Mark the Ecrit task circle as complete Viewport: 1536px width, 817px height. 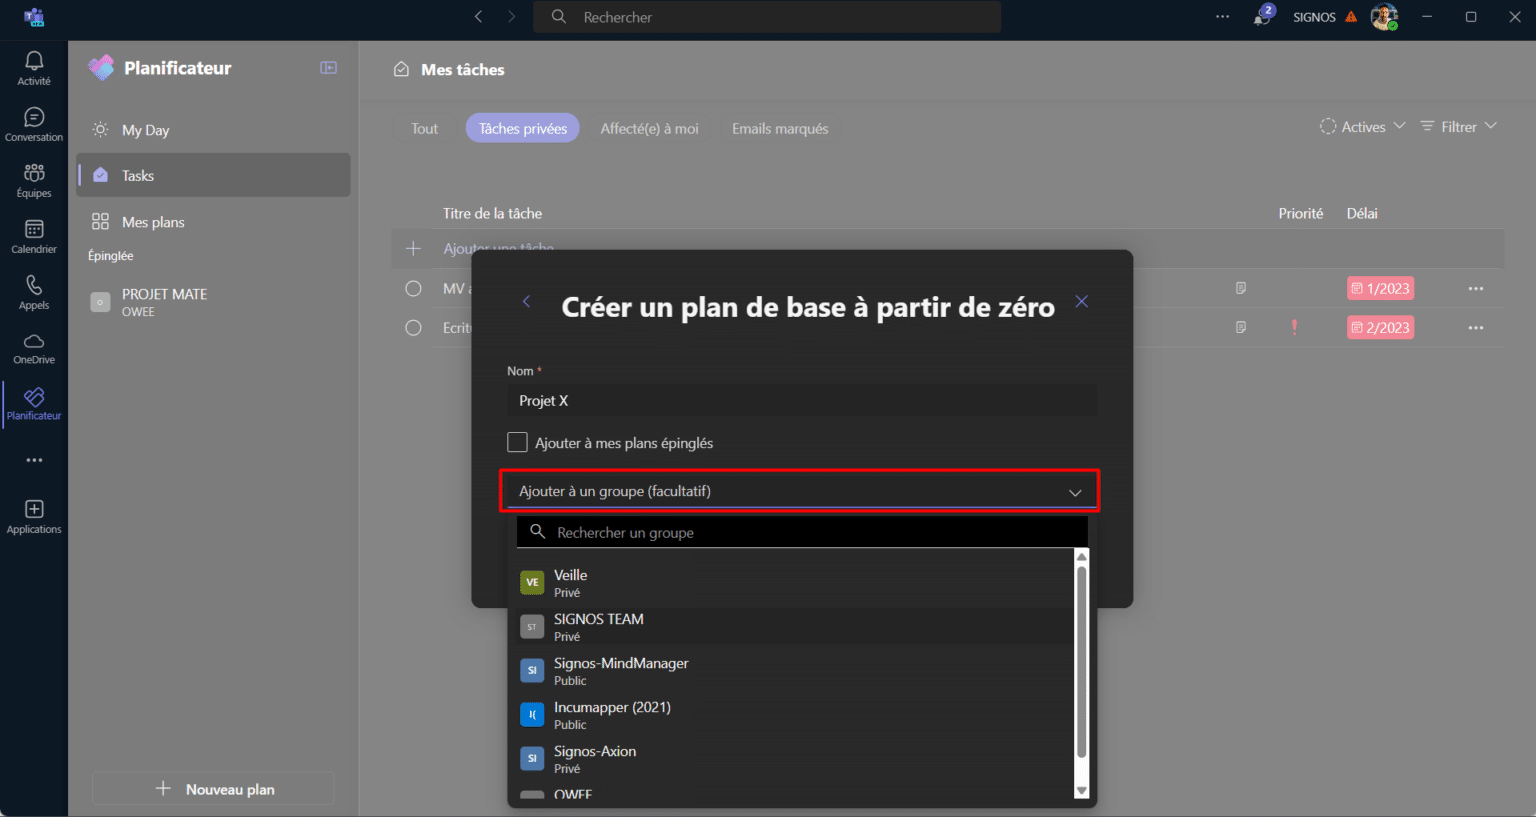(413, 327)
